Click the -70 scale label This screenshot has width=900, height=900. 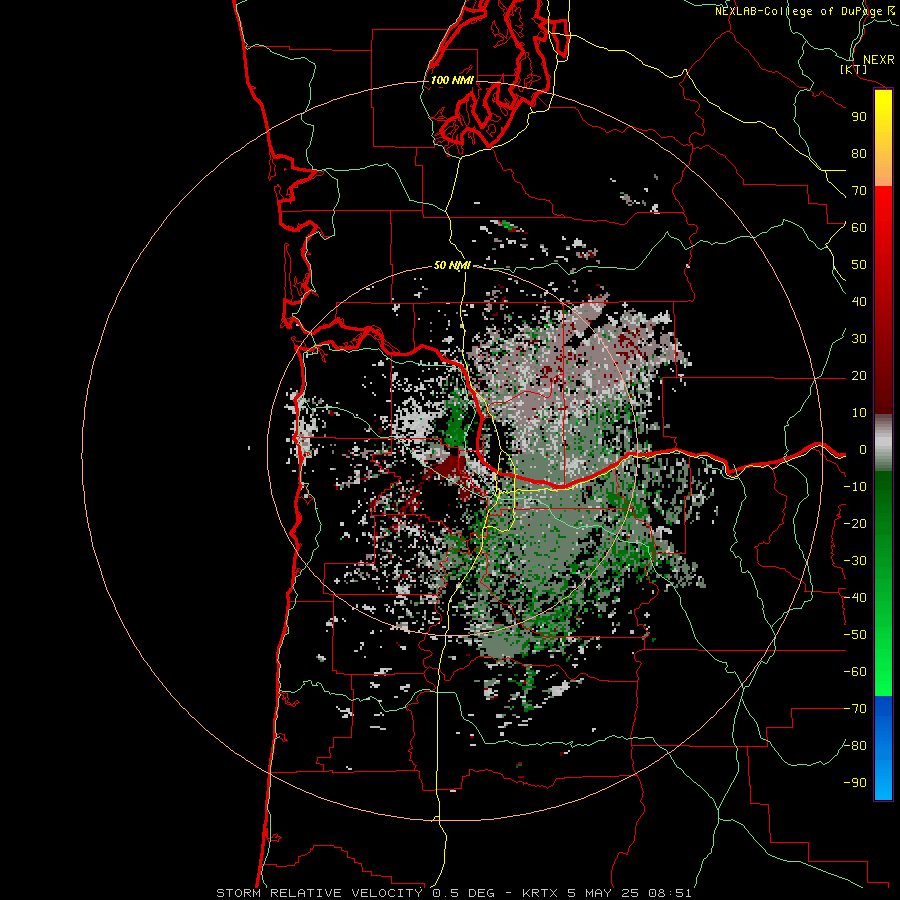click(855, 709)
